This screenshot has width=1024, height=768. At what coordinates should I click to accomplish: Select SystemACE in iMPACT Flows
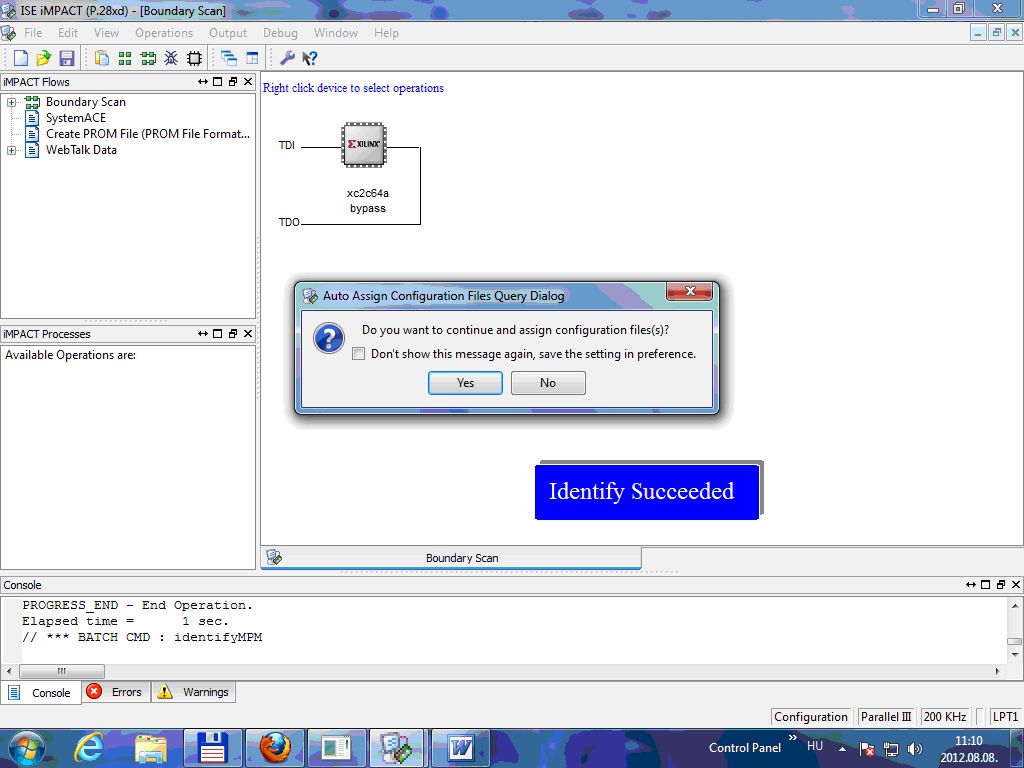pos(75,118)
